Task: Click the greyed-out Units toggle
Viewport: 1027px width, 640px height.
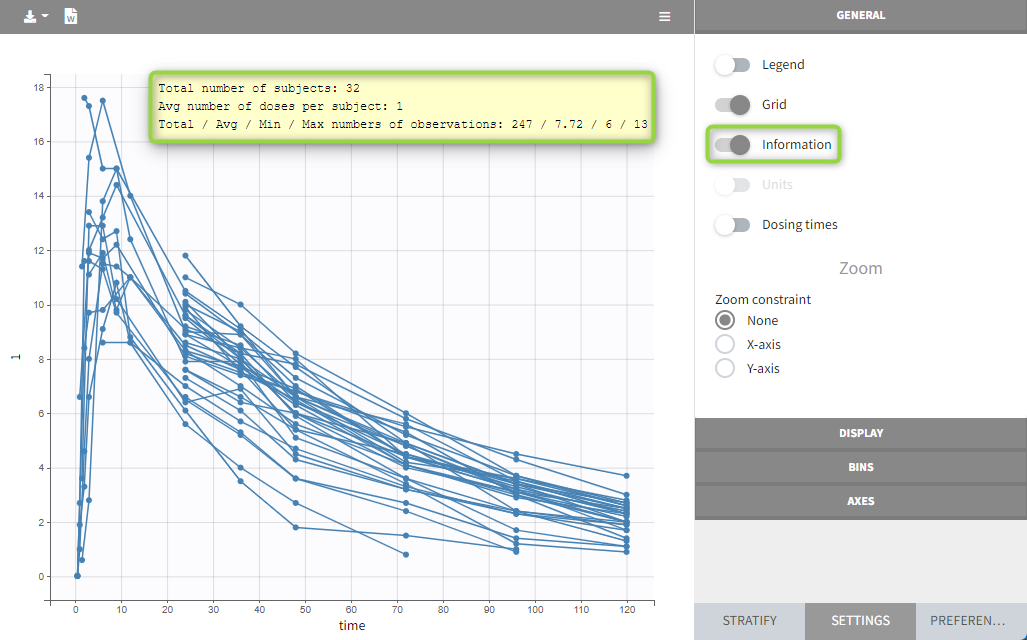Action: [732, 185]
